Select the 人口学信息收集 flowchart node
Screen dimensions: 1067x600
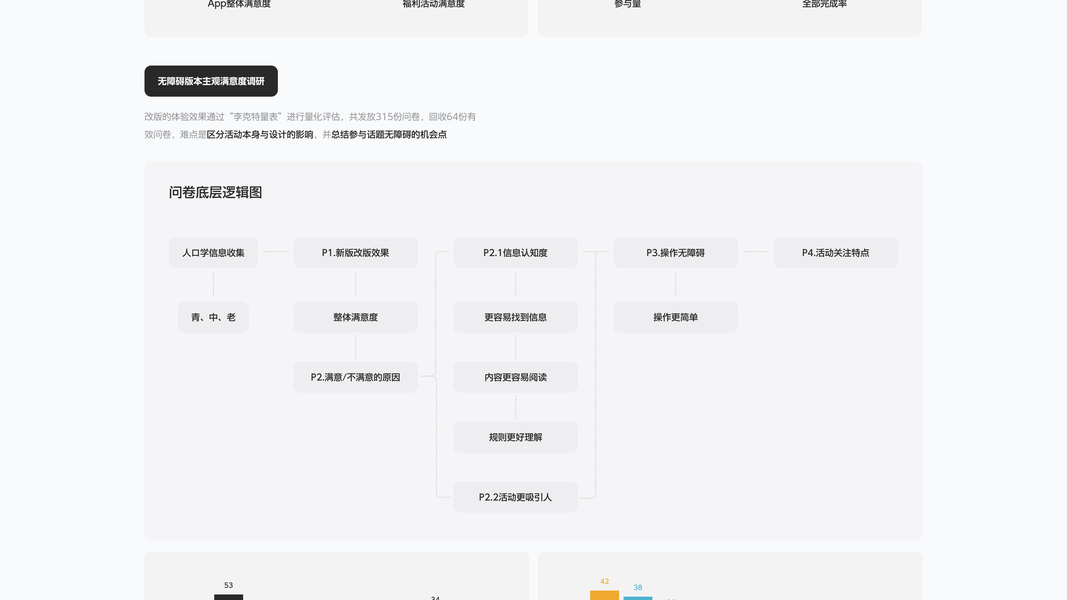(213, 252)
